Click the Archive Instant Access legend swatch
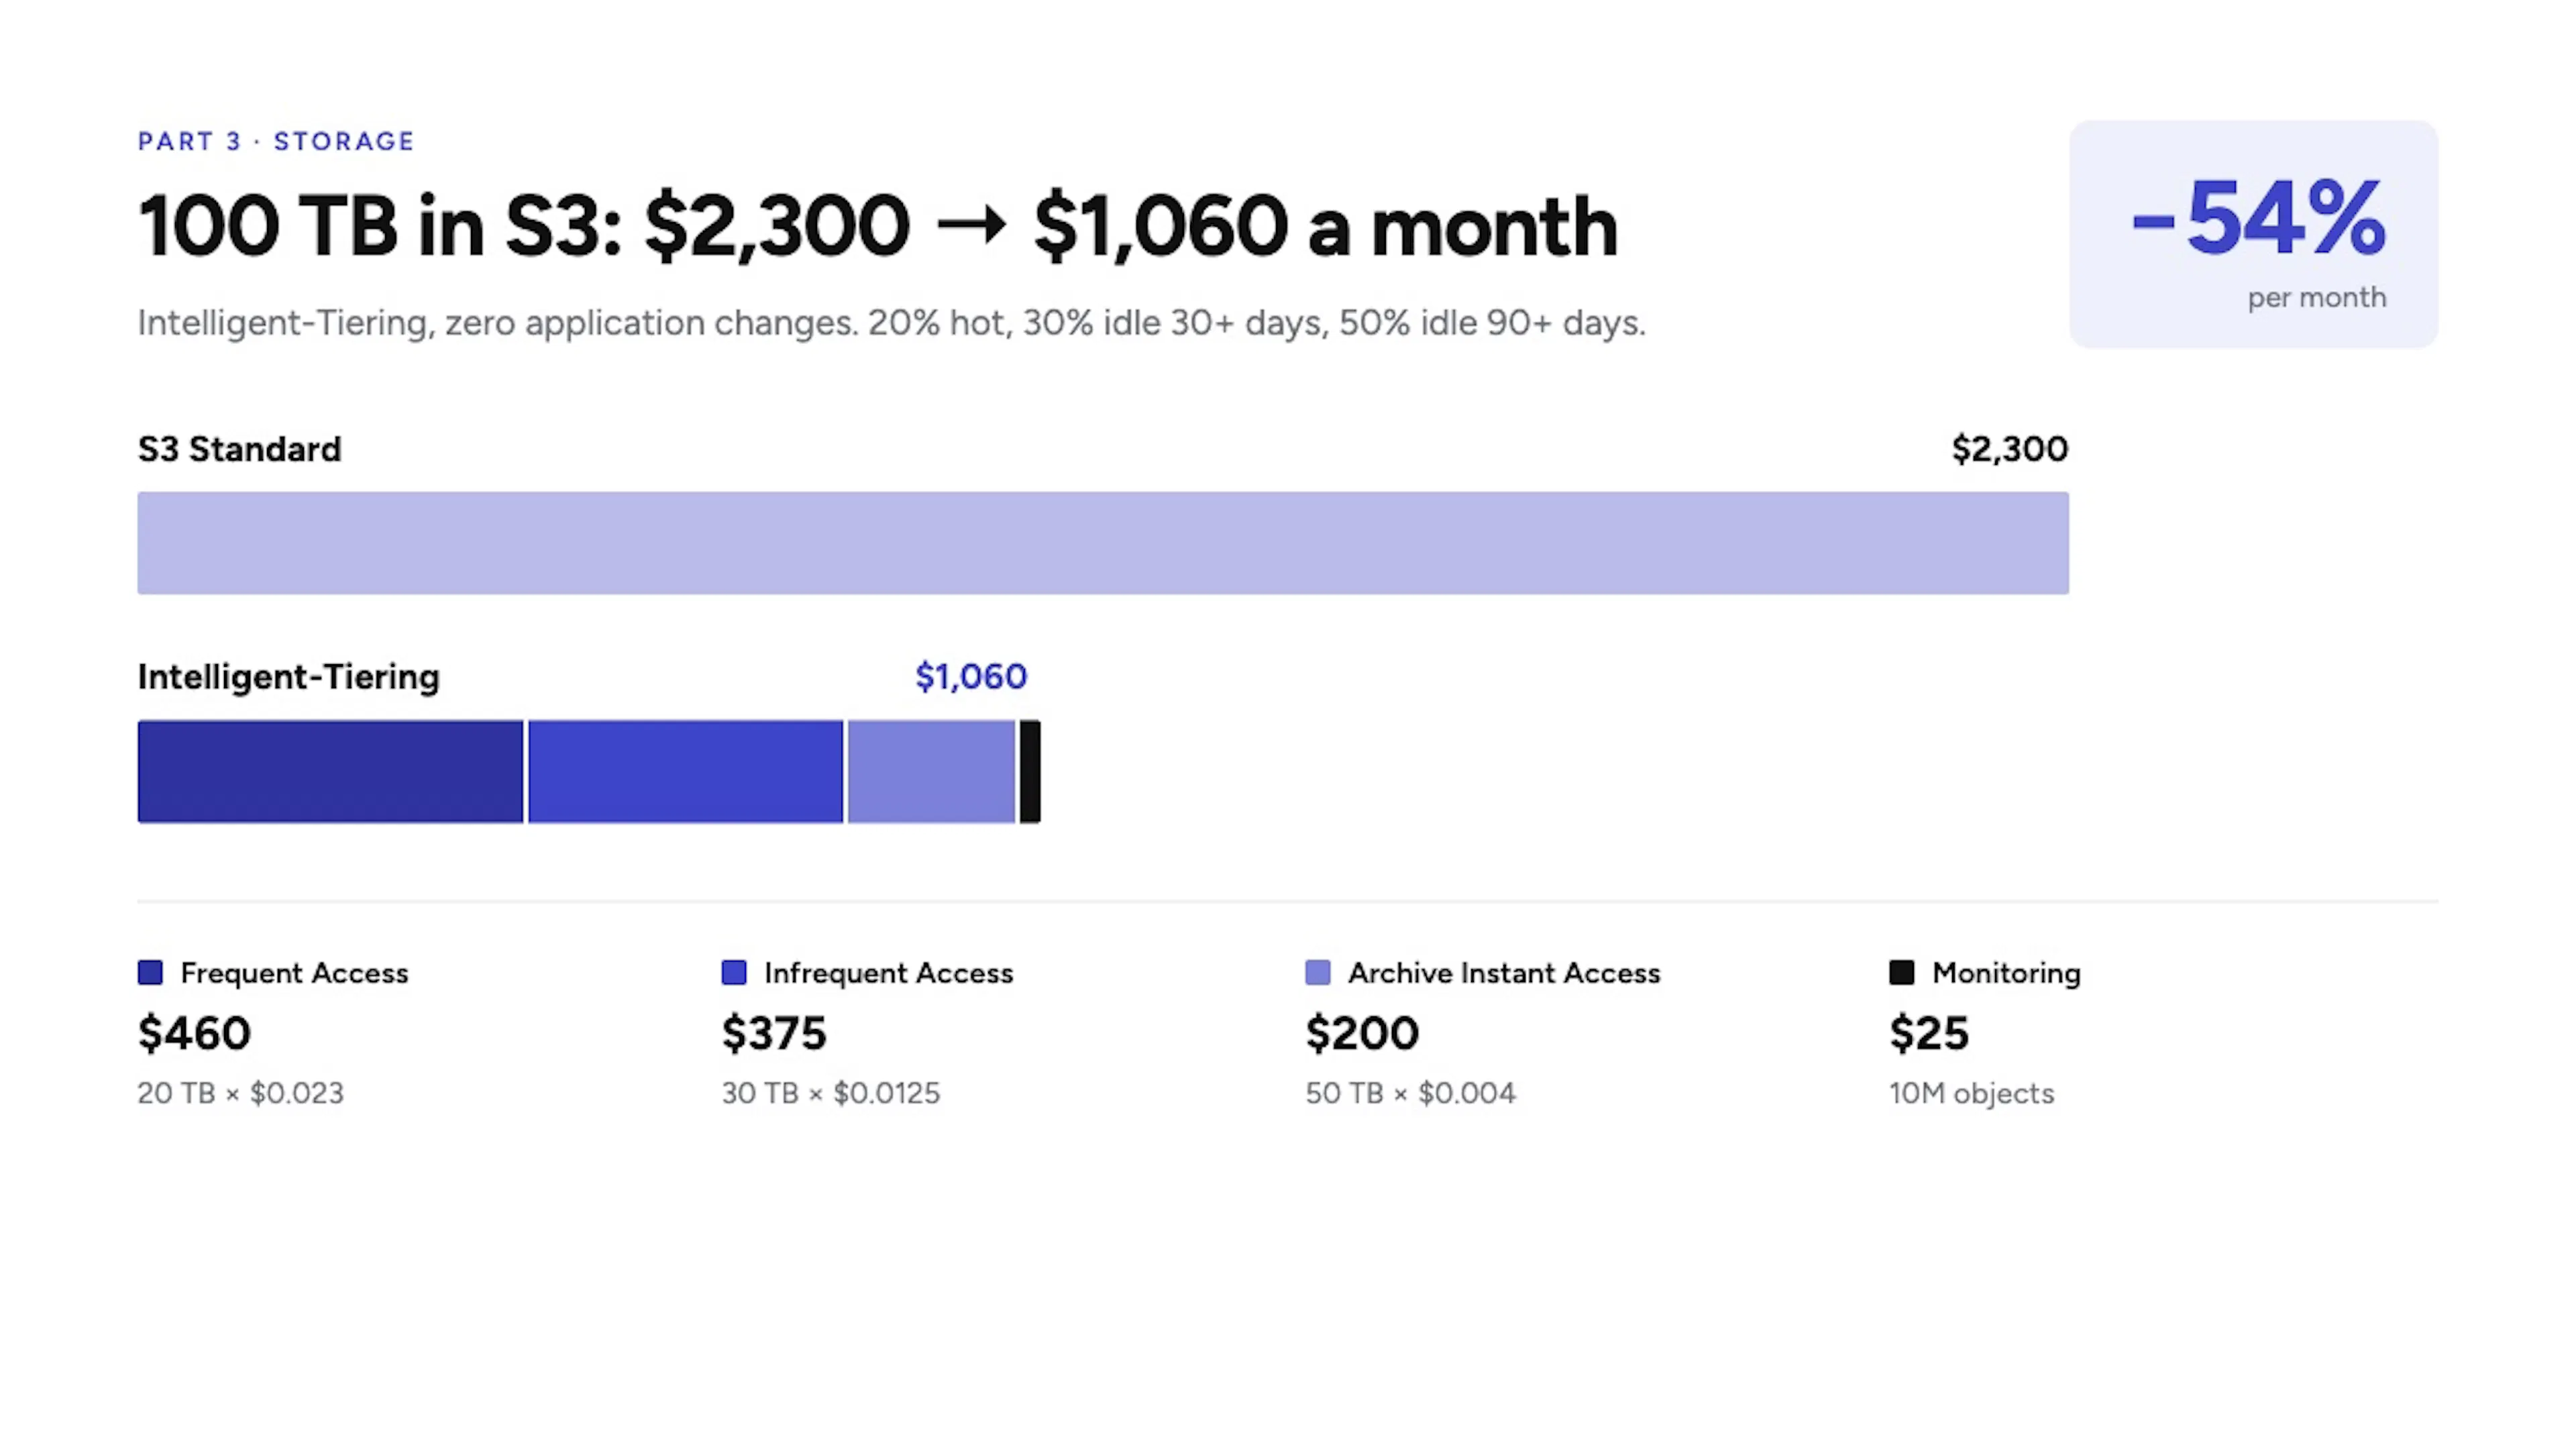Screen dimensions: 2576x1449 [1318, 972]
